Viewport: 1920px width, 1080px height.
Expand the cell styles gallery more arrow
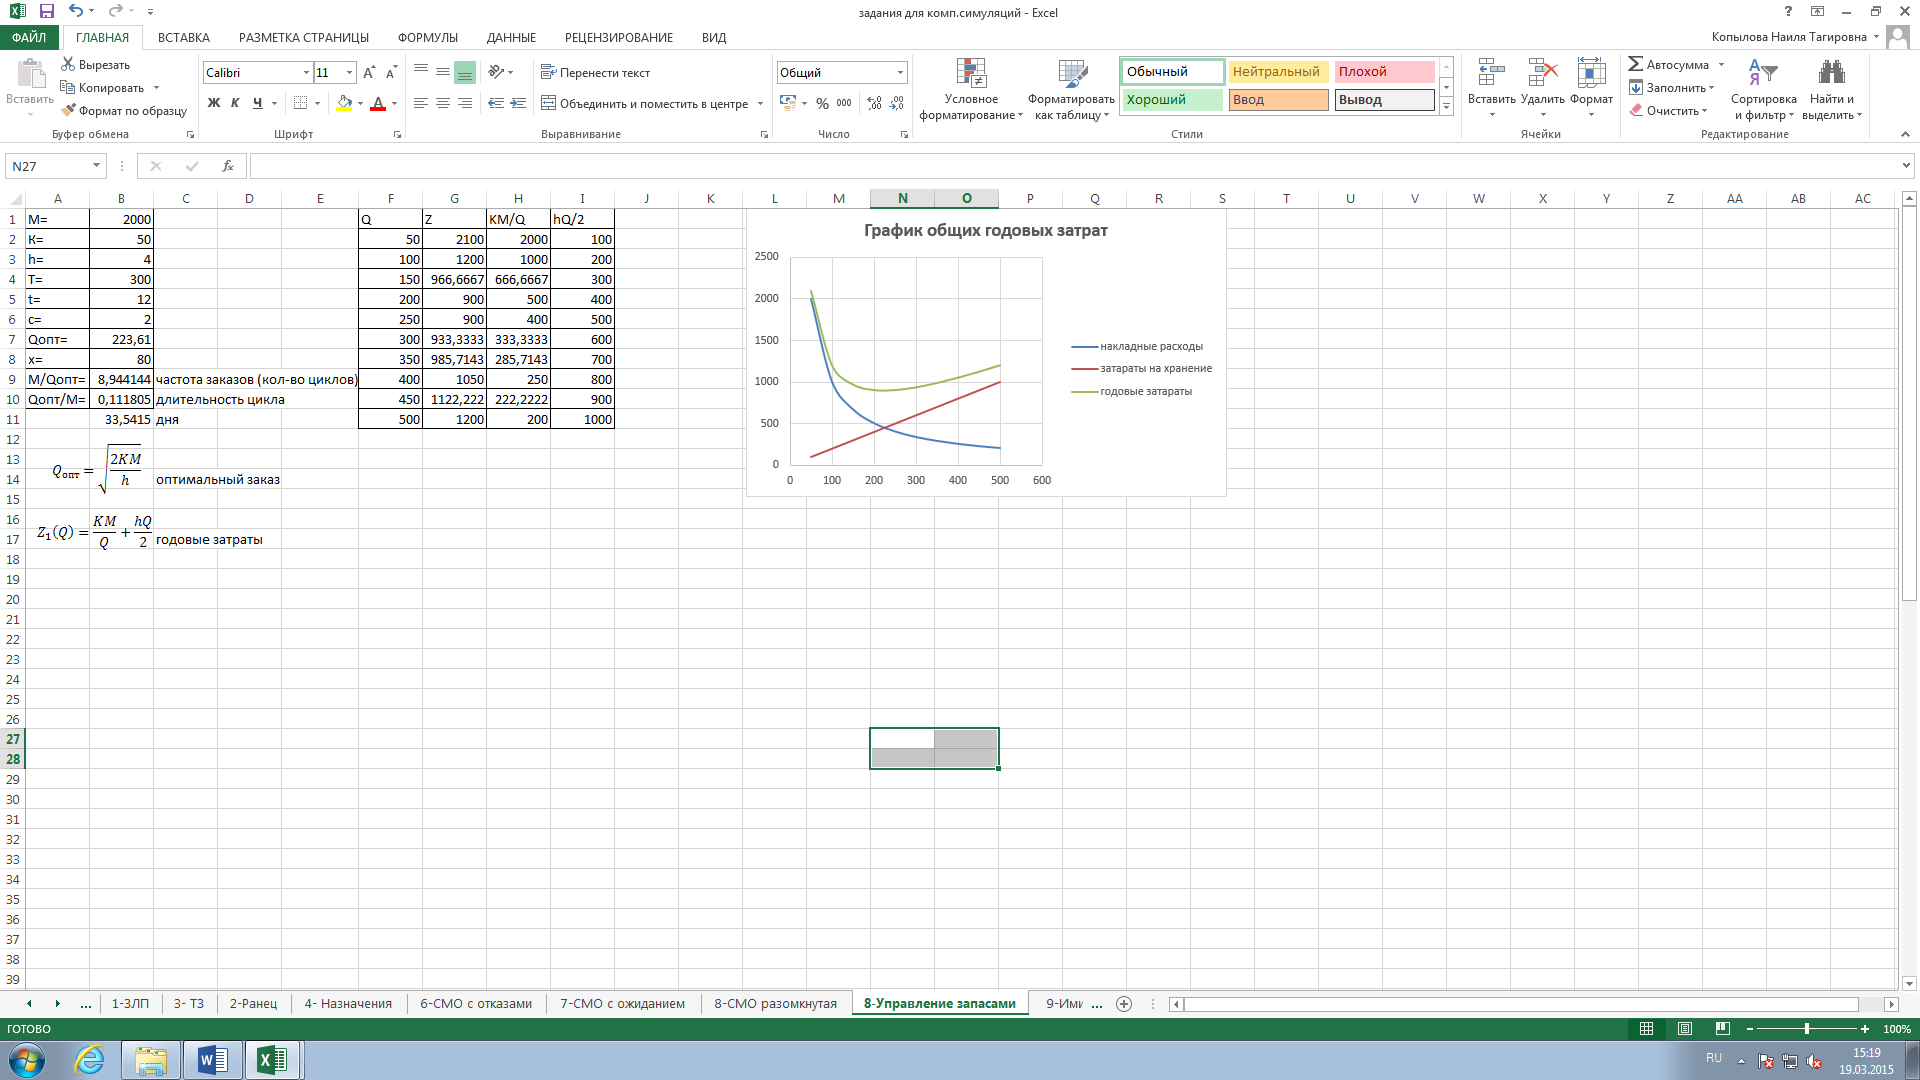click(x=1446, y=107)
